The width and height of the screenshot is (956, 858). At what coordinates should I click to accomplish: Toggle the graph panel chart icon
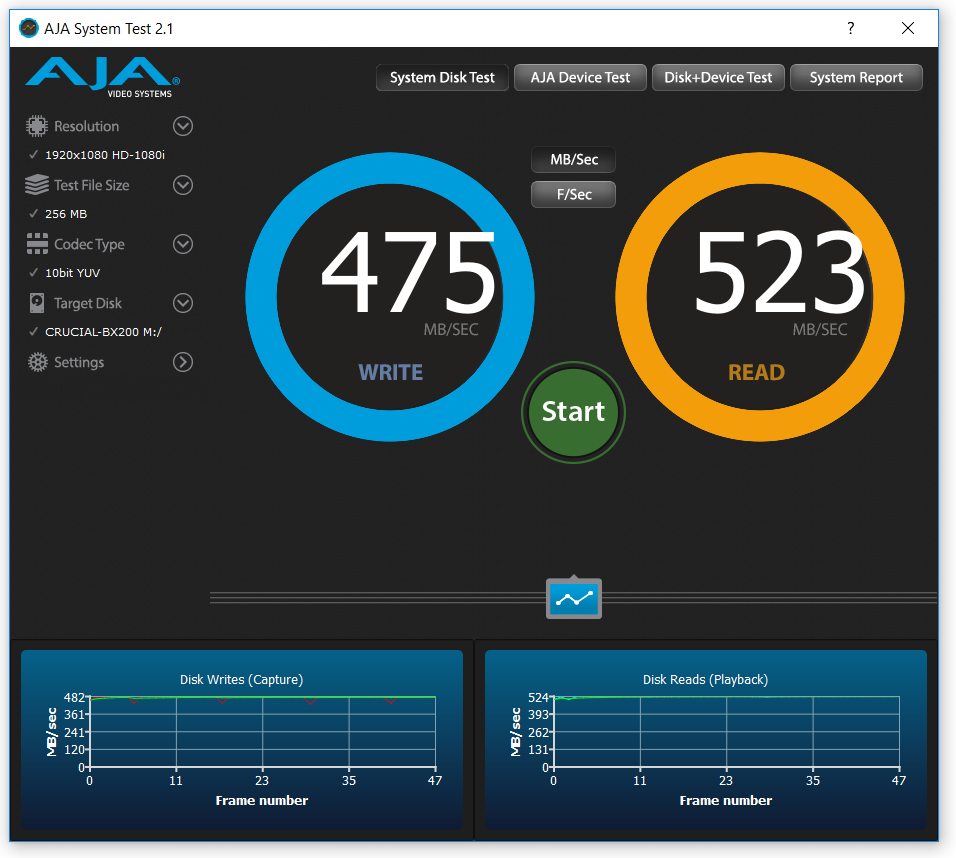click(574, 598)
